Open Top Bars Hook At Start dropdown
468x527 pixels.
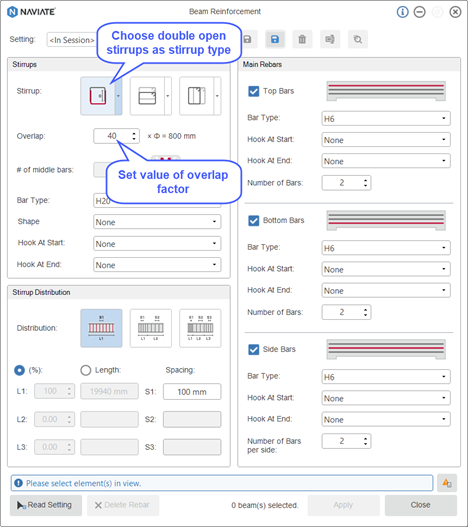click(x=386, y=139)
